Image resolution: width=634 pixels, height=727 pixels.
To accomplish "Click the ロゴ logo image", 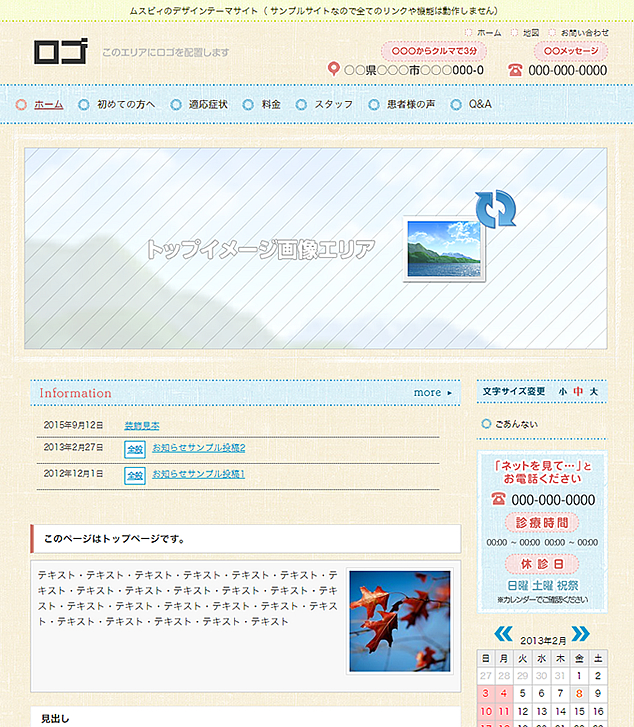I will pyautogui.click(x=60, y=51).
